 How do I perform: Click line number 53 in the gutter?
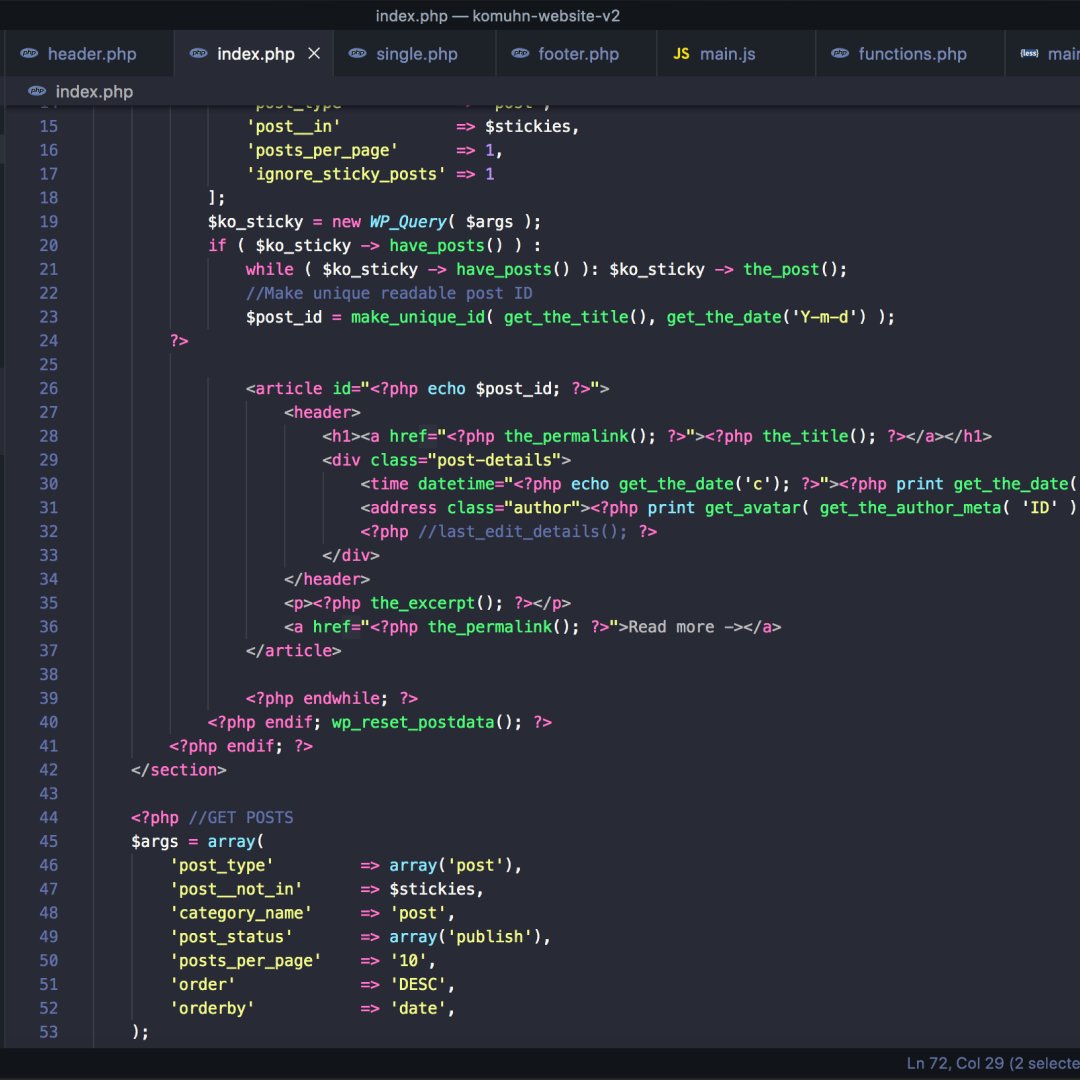click(48, 1032)
